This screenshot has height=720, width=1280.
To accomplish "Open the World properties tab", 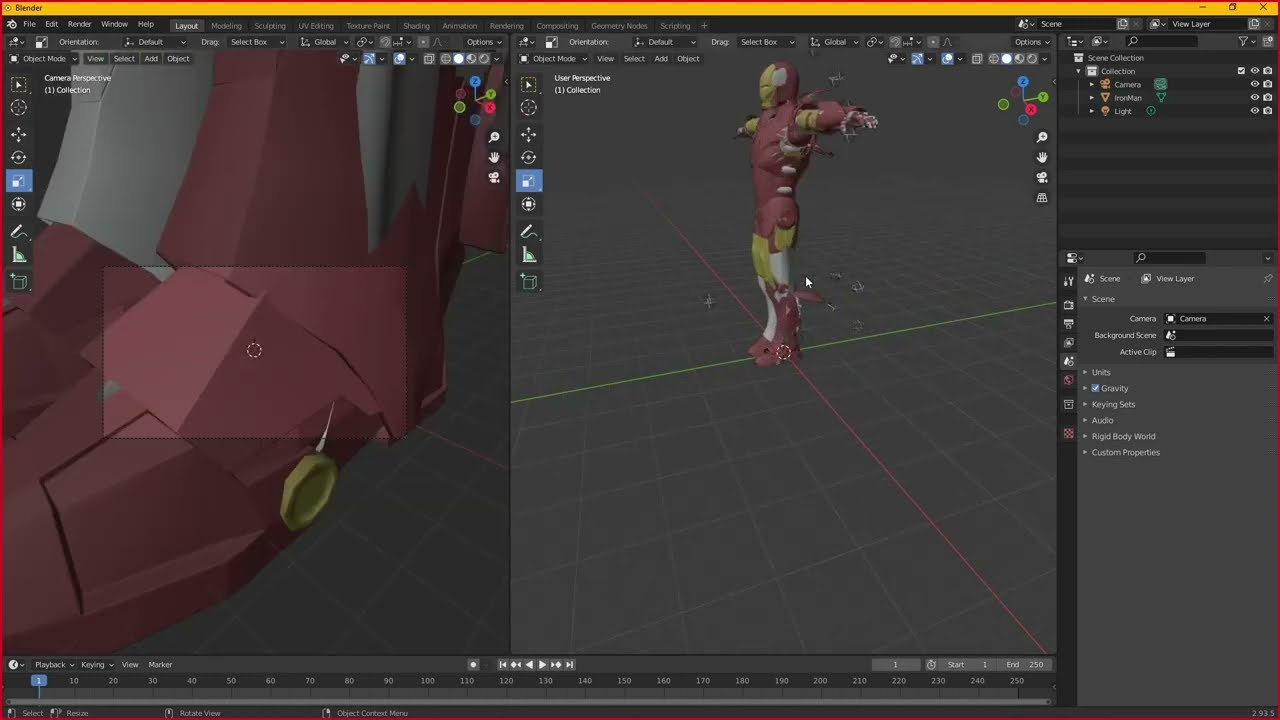I will pyautogui.click(x=1068, y=380).
